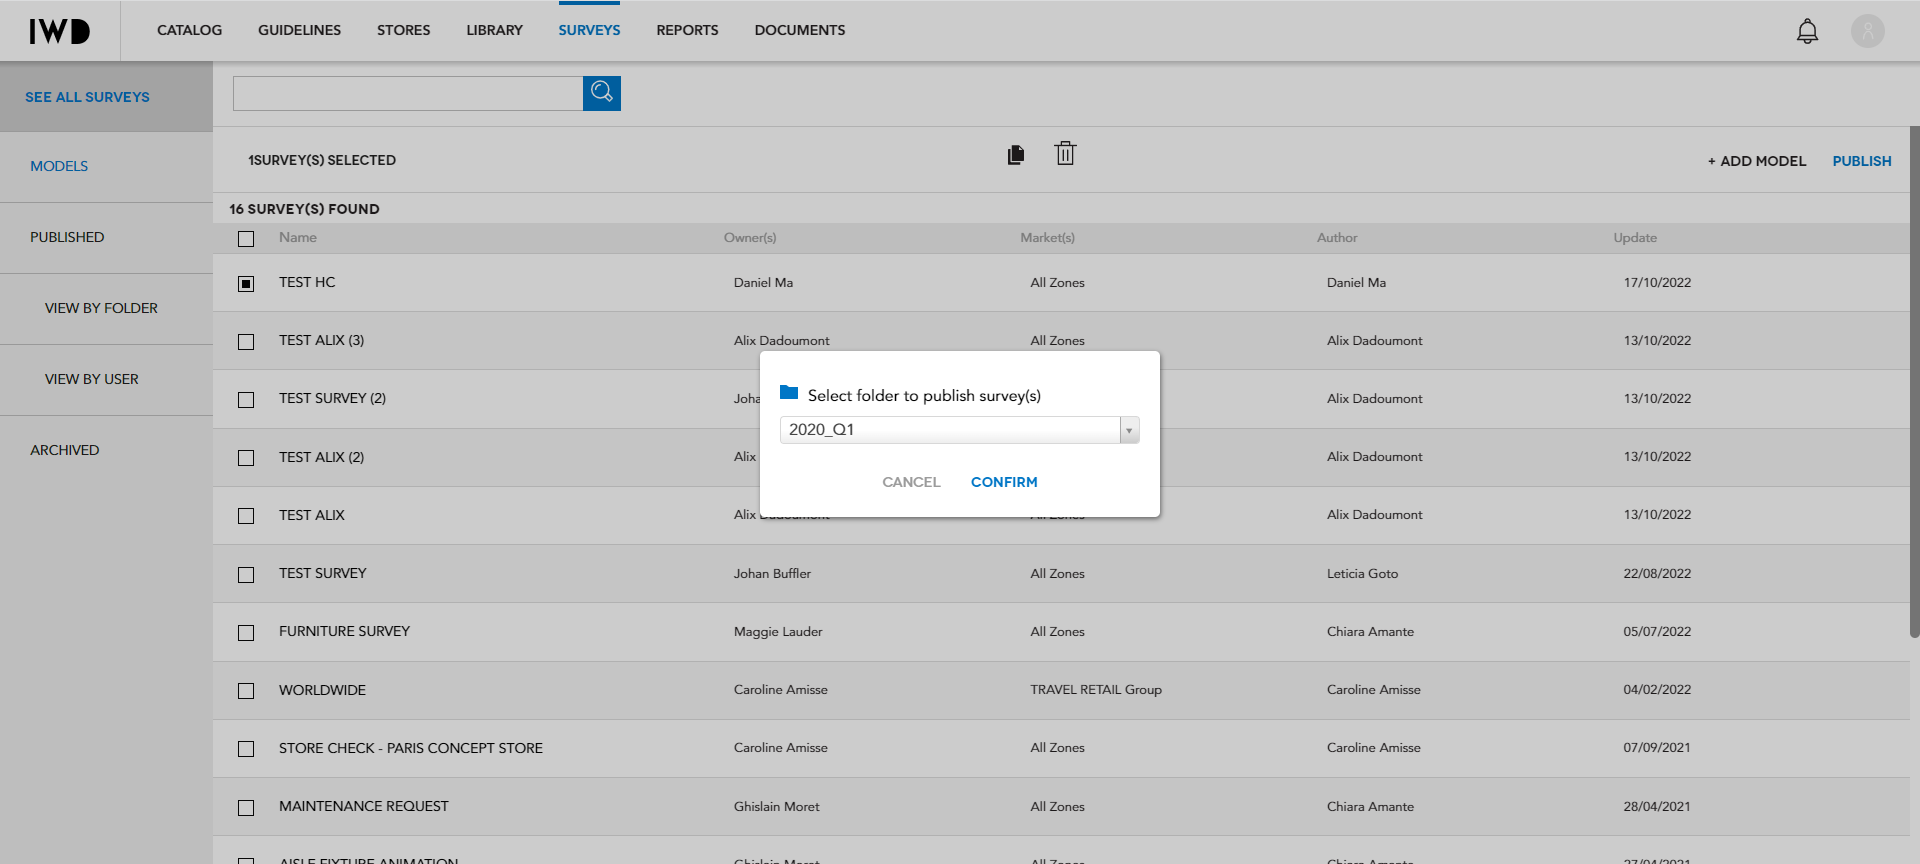
Task: Click the folder dropdown arrow
Action: click(1129, 431)
